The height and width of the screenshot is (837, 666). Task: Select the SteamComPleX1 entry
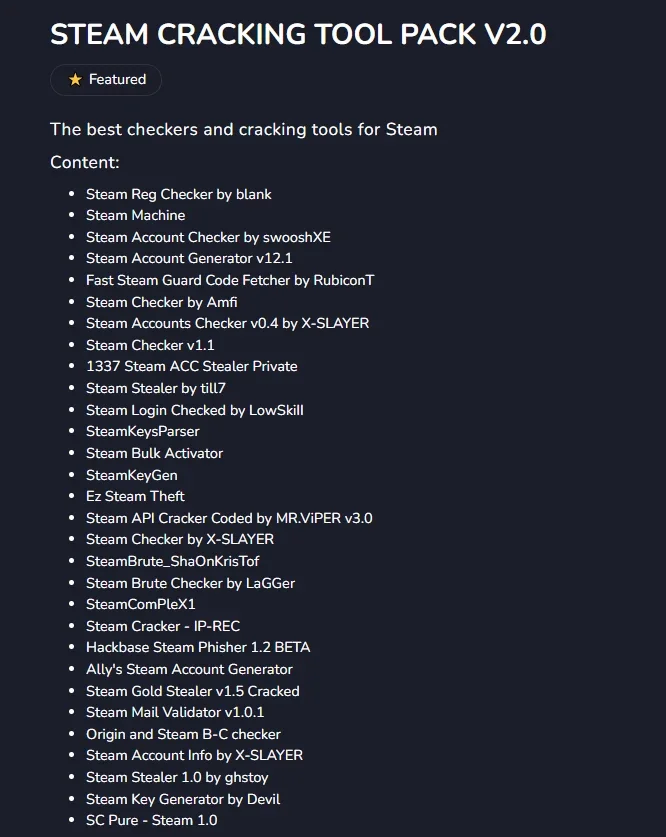point(141,604)
